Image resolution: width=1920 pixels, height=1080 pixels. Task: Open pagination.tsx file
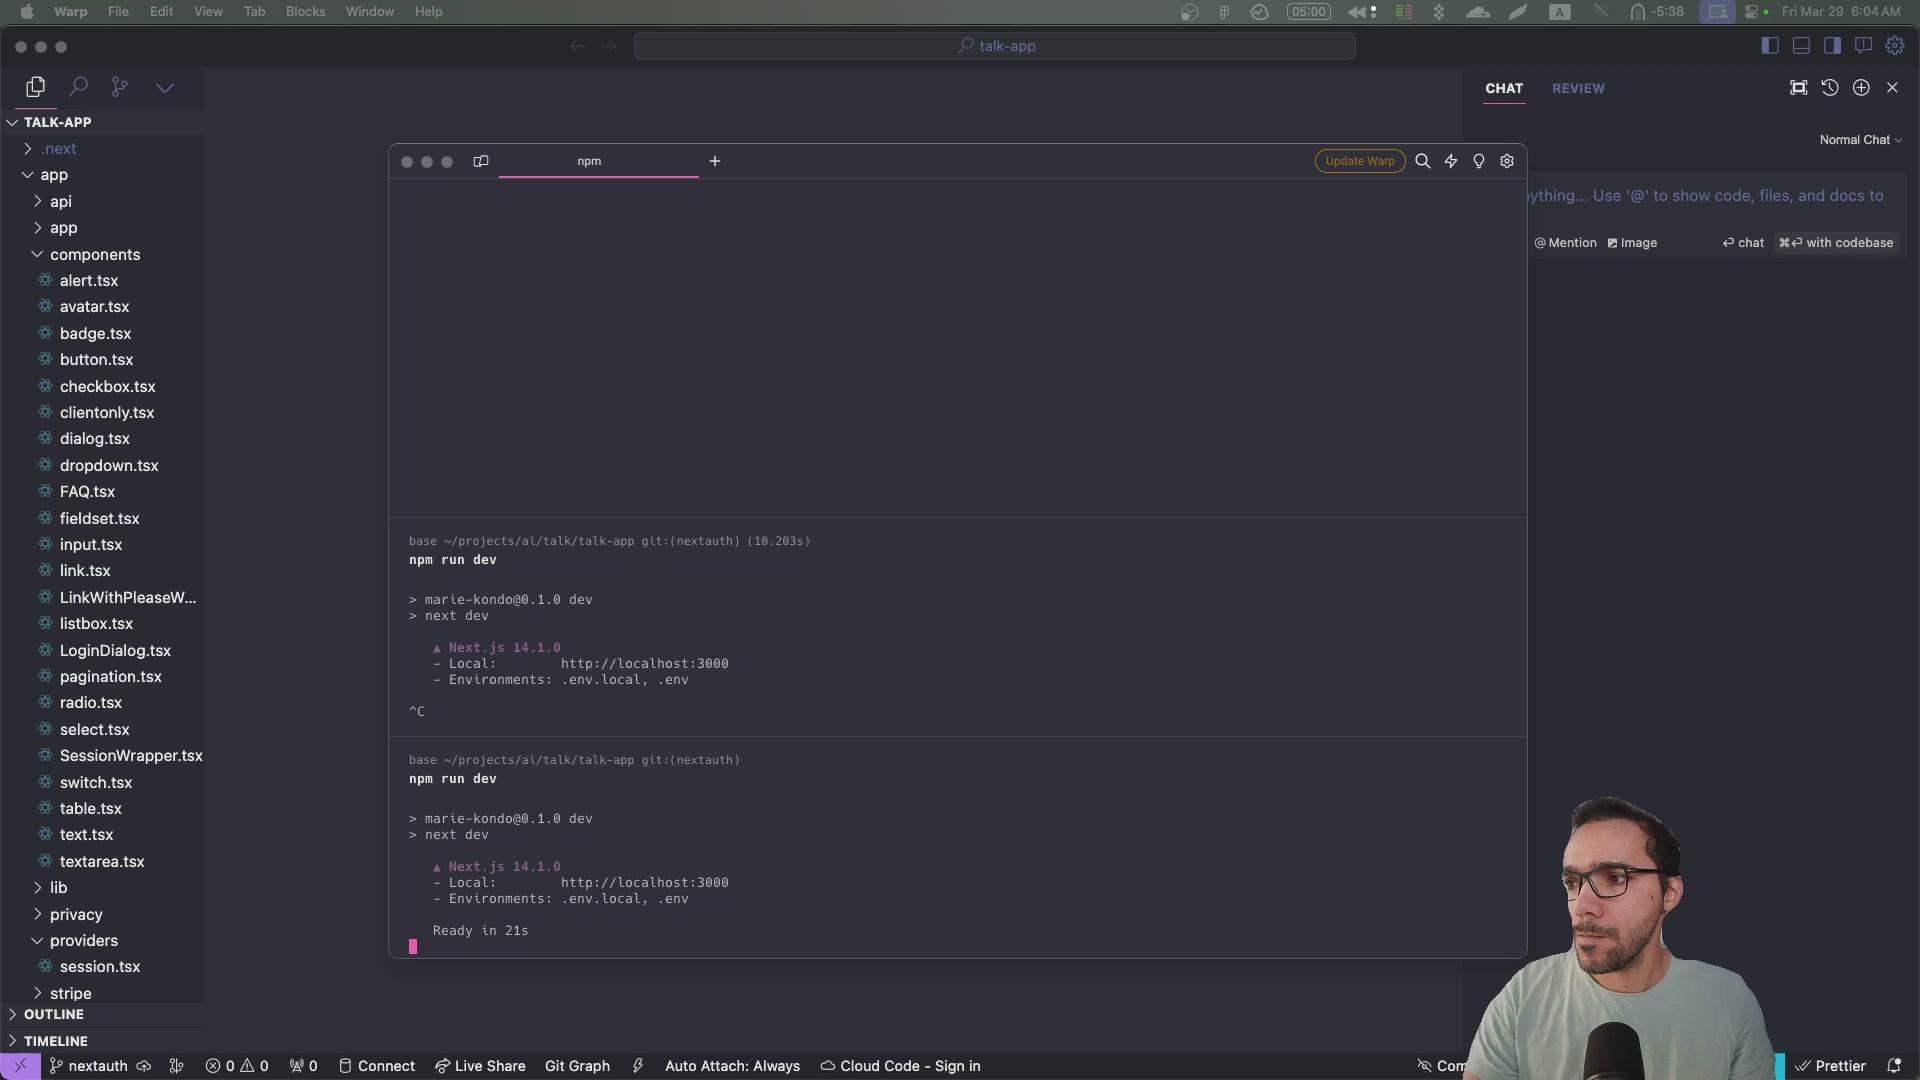click(x=110, y=676)
